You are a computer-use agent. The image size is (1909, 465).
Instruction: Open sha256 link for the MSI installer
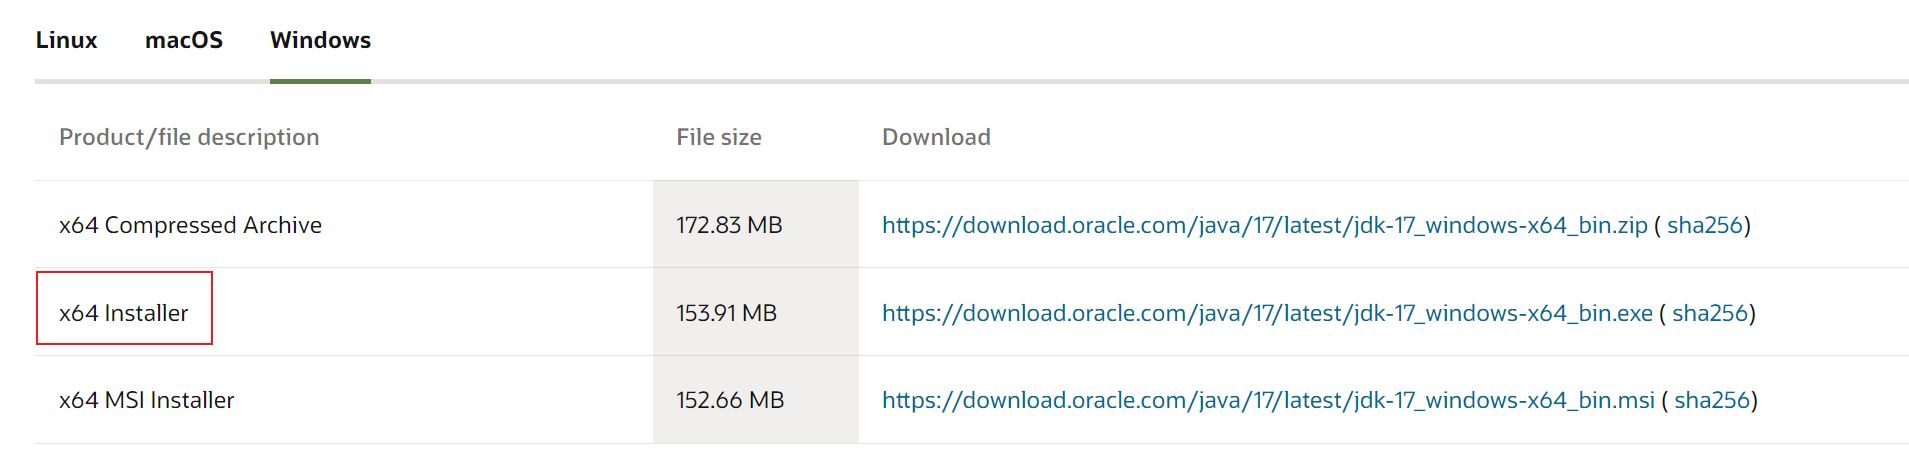(x=1712, y=400)
